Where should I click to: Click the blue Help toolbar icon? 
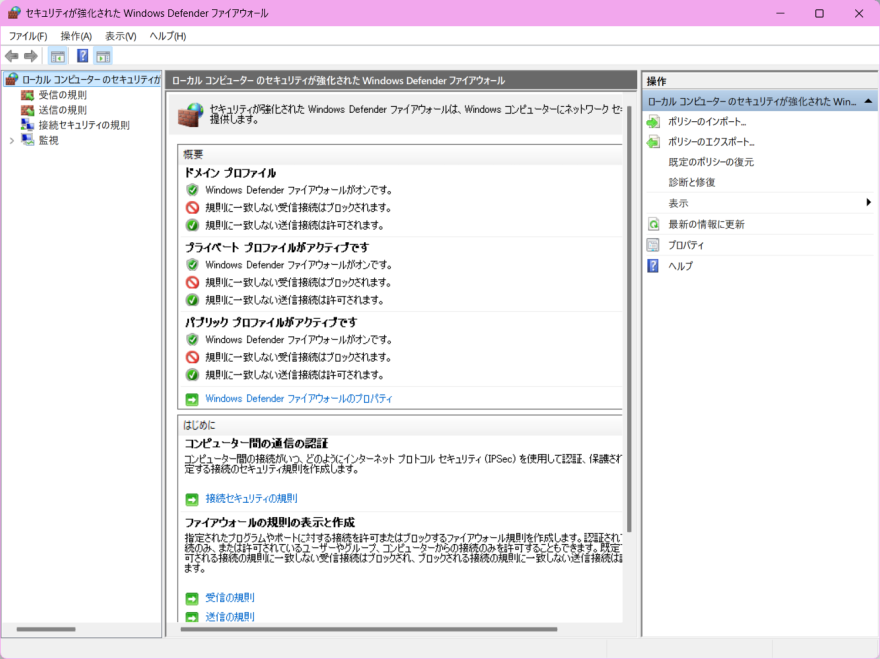click(x=83, y=56)
